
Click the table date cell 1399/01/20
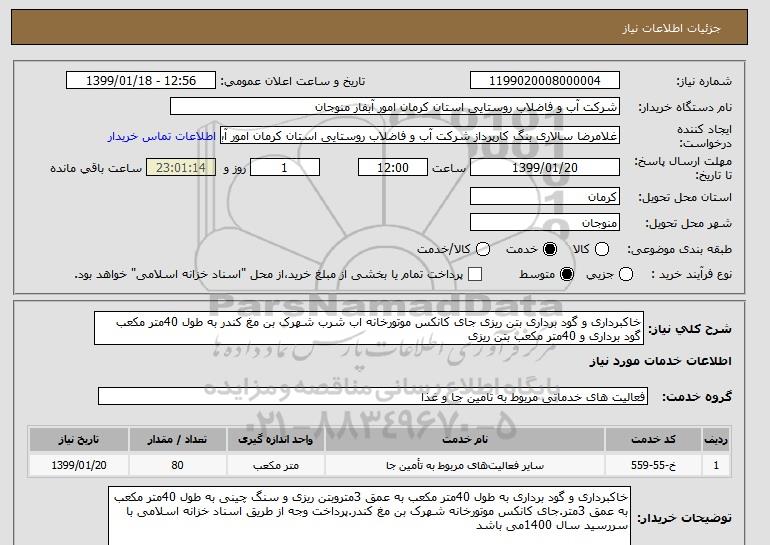tap(79, 465)
